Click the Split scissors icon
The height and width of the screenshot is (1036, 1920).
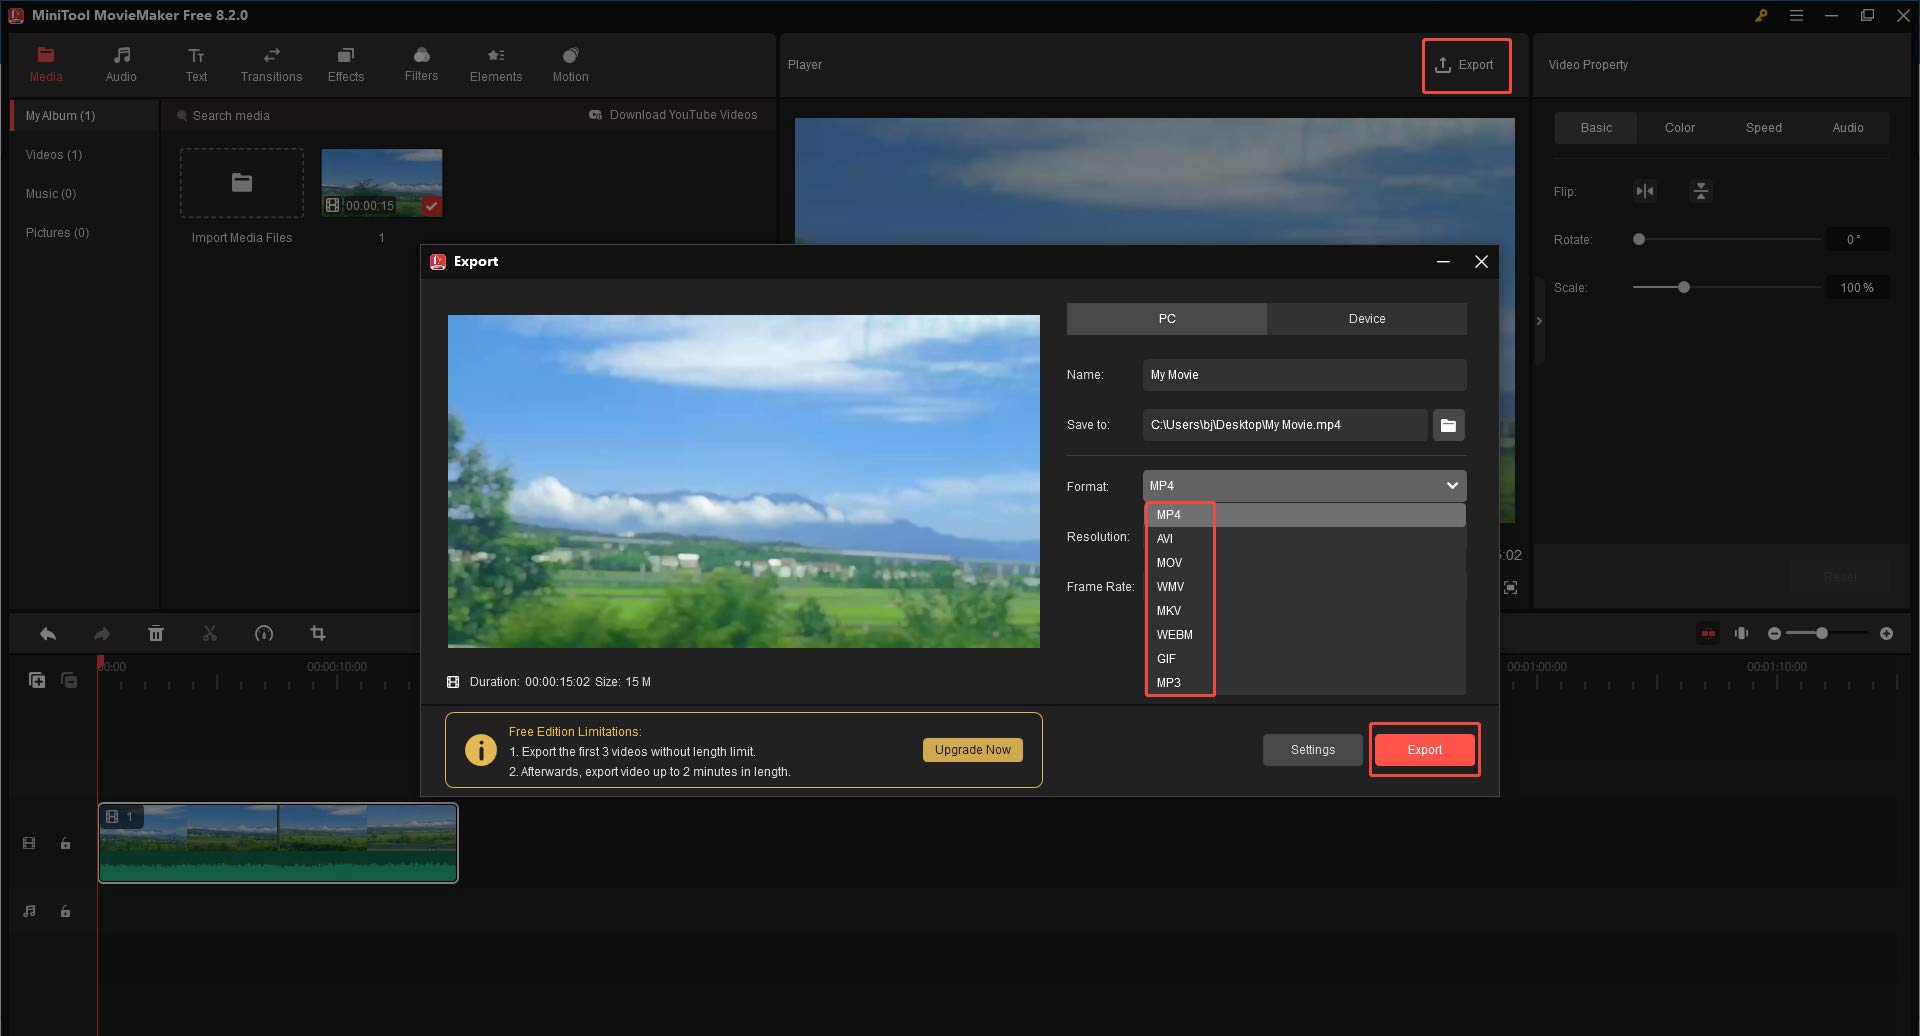pyautogui.click(x=210, y=634)
